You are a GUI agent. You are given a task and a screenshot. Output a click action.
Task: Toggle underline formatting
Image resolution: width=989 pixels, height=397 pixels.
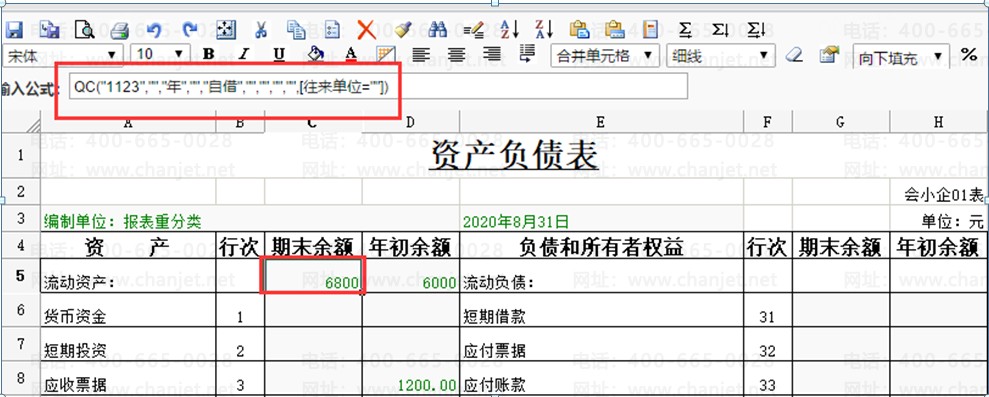pos(279,54)
